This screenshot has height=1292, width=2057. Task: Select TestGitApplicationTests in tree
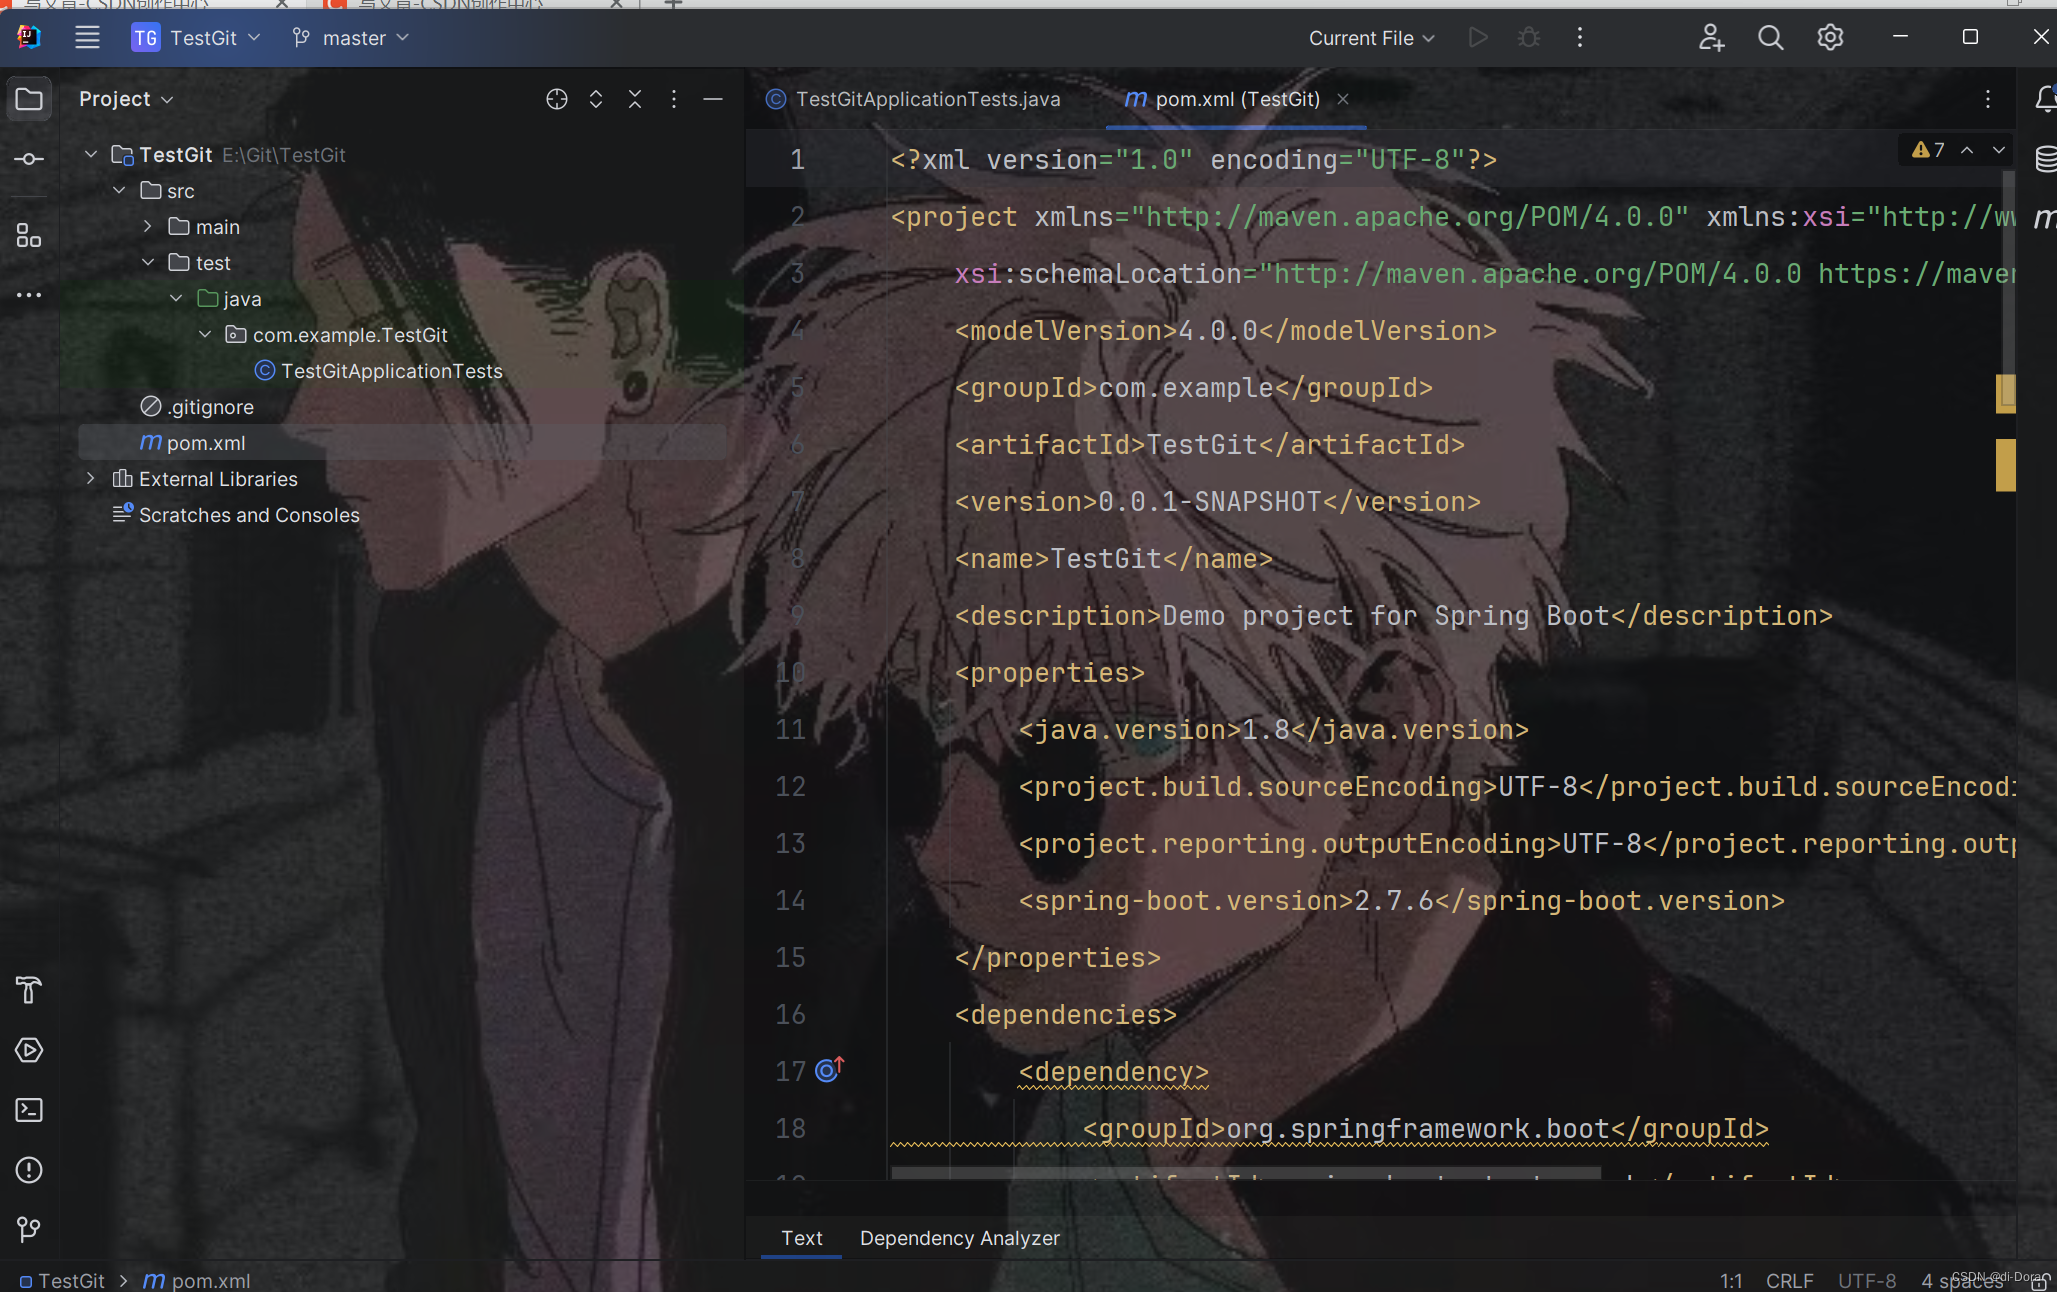pos(391,370)
